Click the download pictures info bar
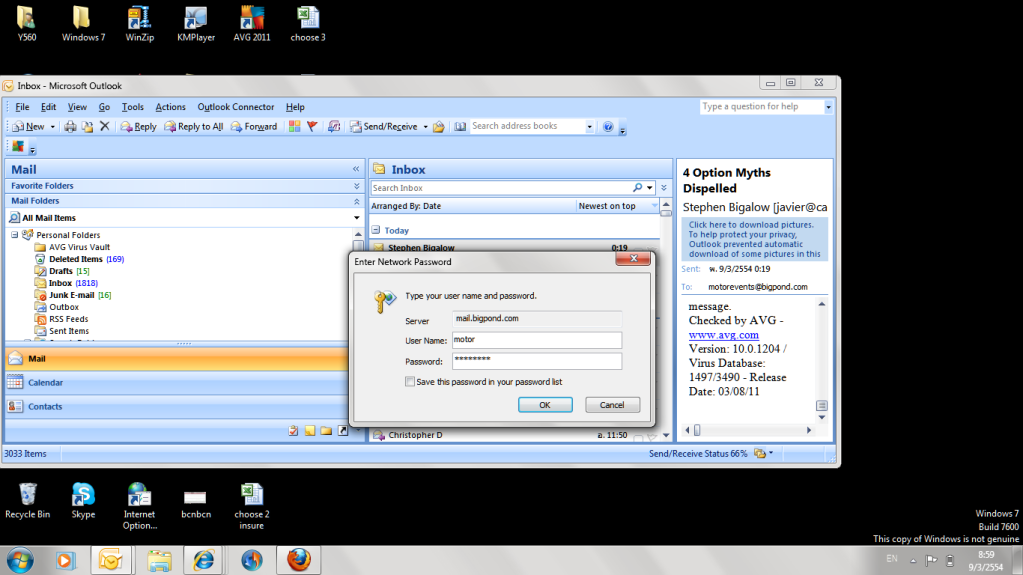The width and height of the screenshot is (1023, 575). 755,240
